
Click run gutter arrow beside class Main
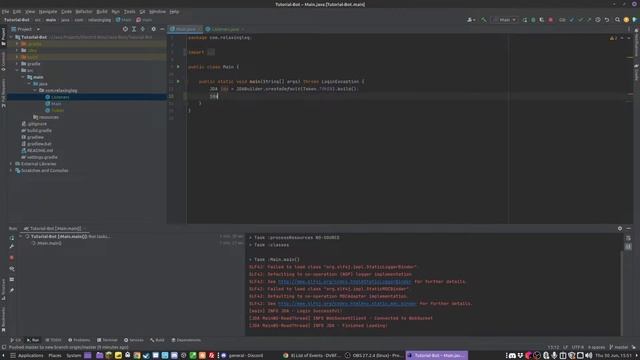178,67
